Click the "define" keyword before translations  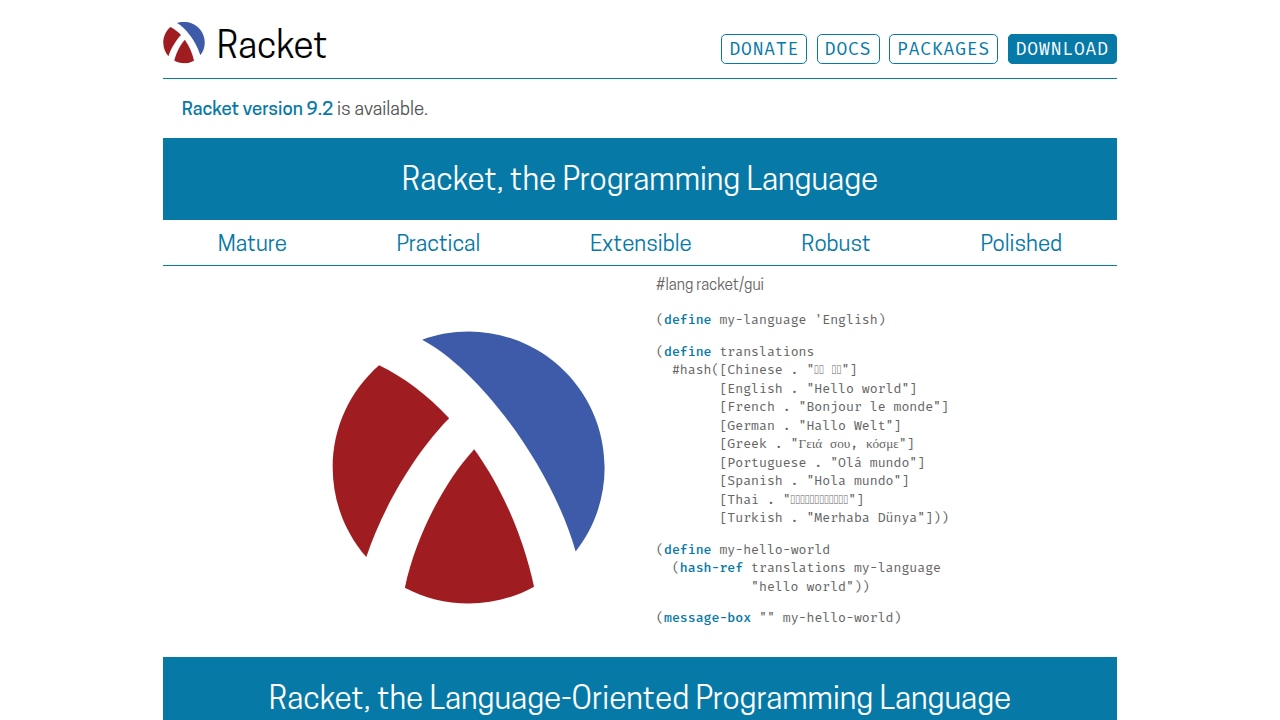coord(688,352)
